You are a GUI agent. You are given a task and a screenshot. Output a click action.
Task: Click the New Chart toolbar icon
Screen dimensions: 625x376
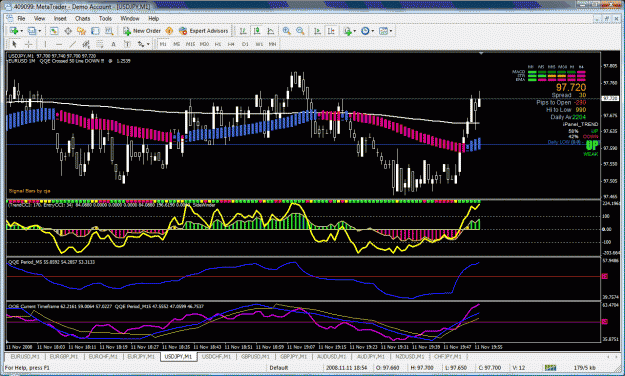coord(14,31)
